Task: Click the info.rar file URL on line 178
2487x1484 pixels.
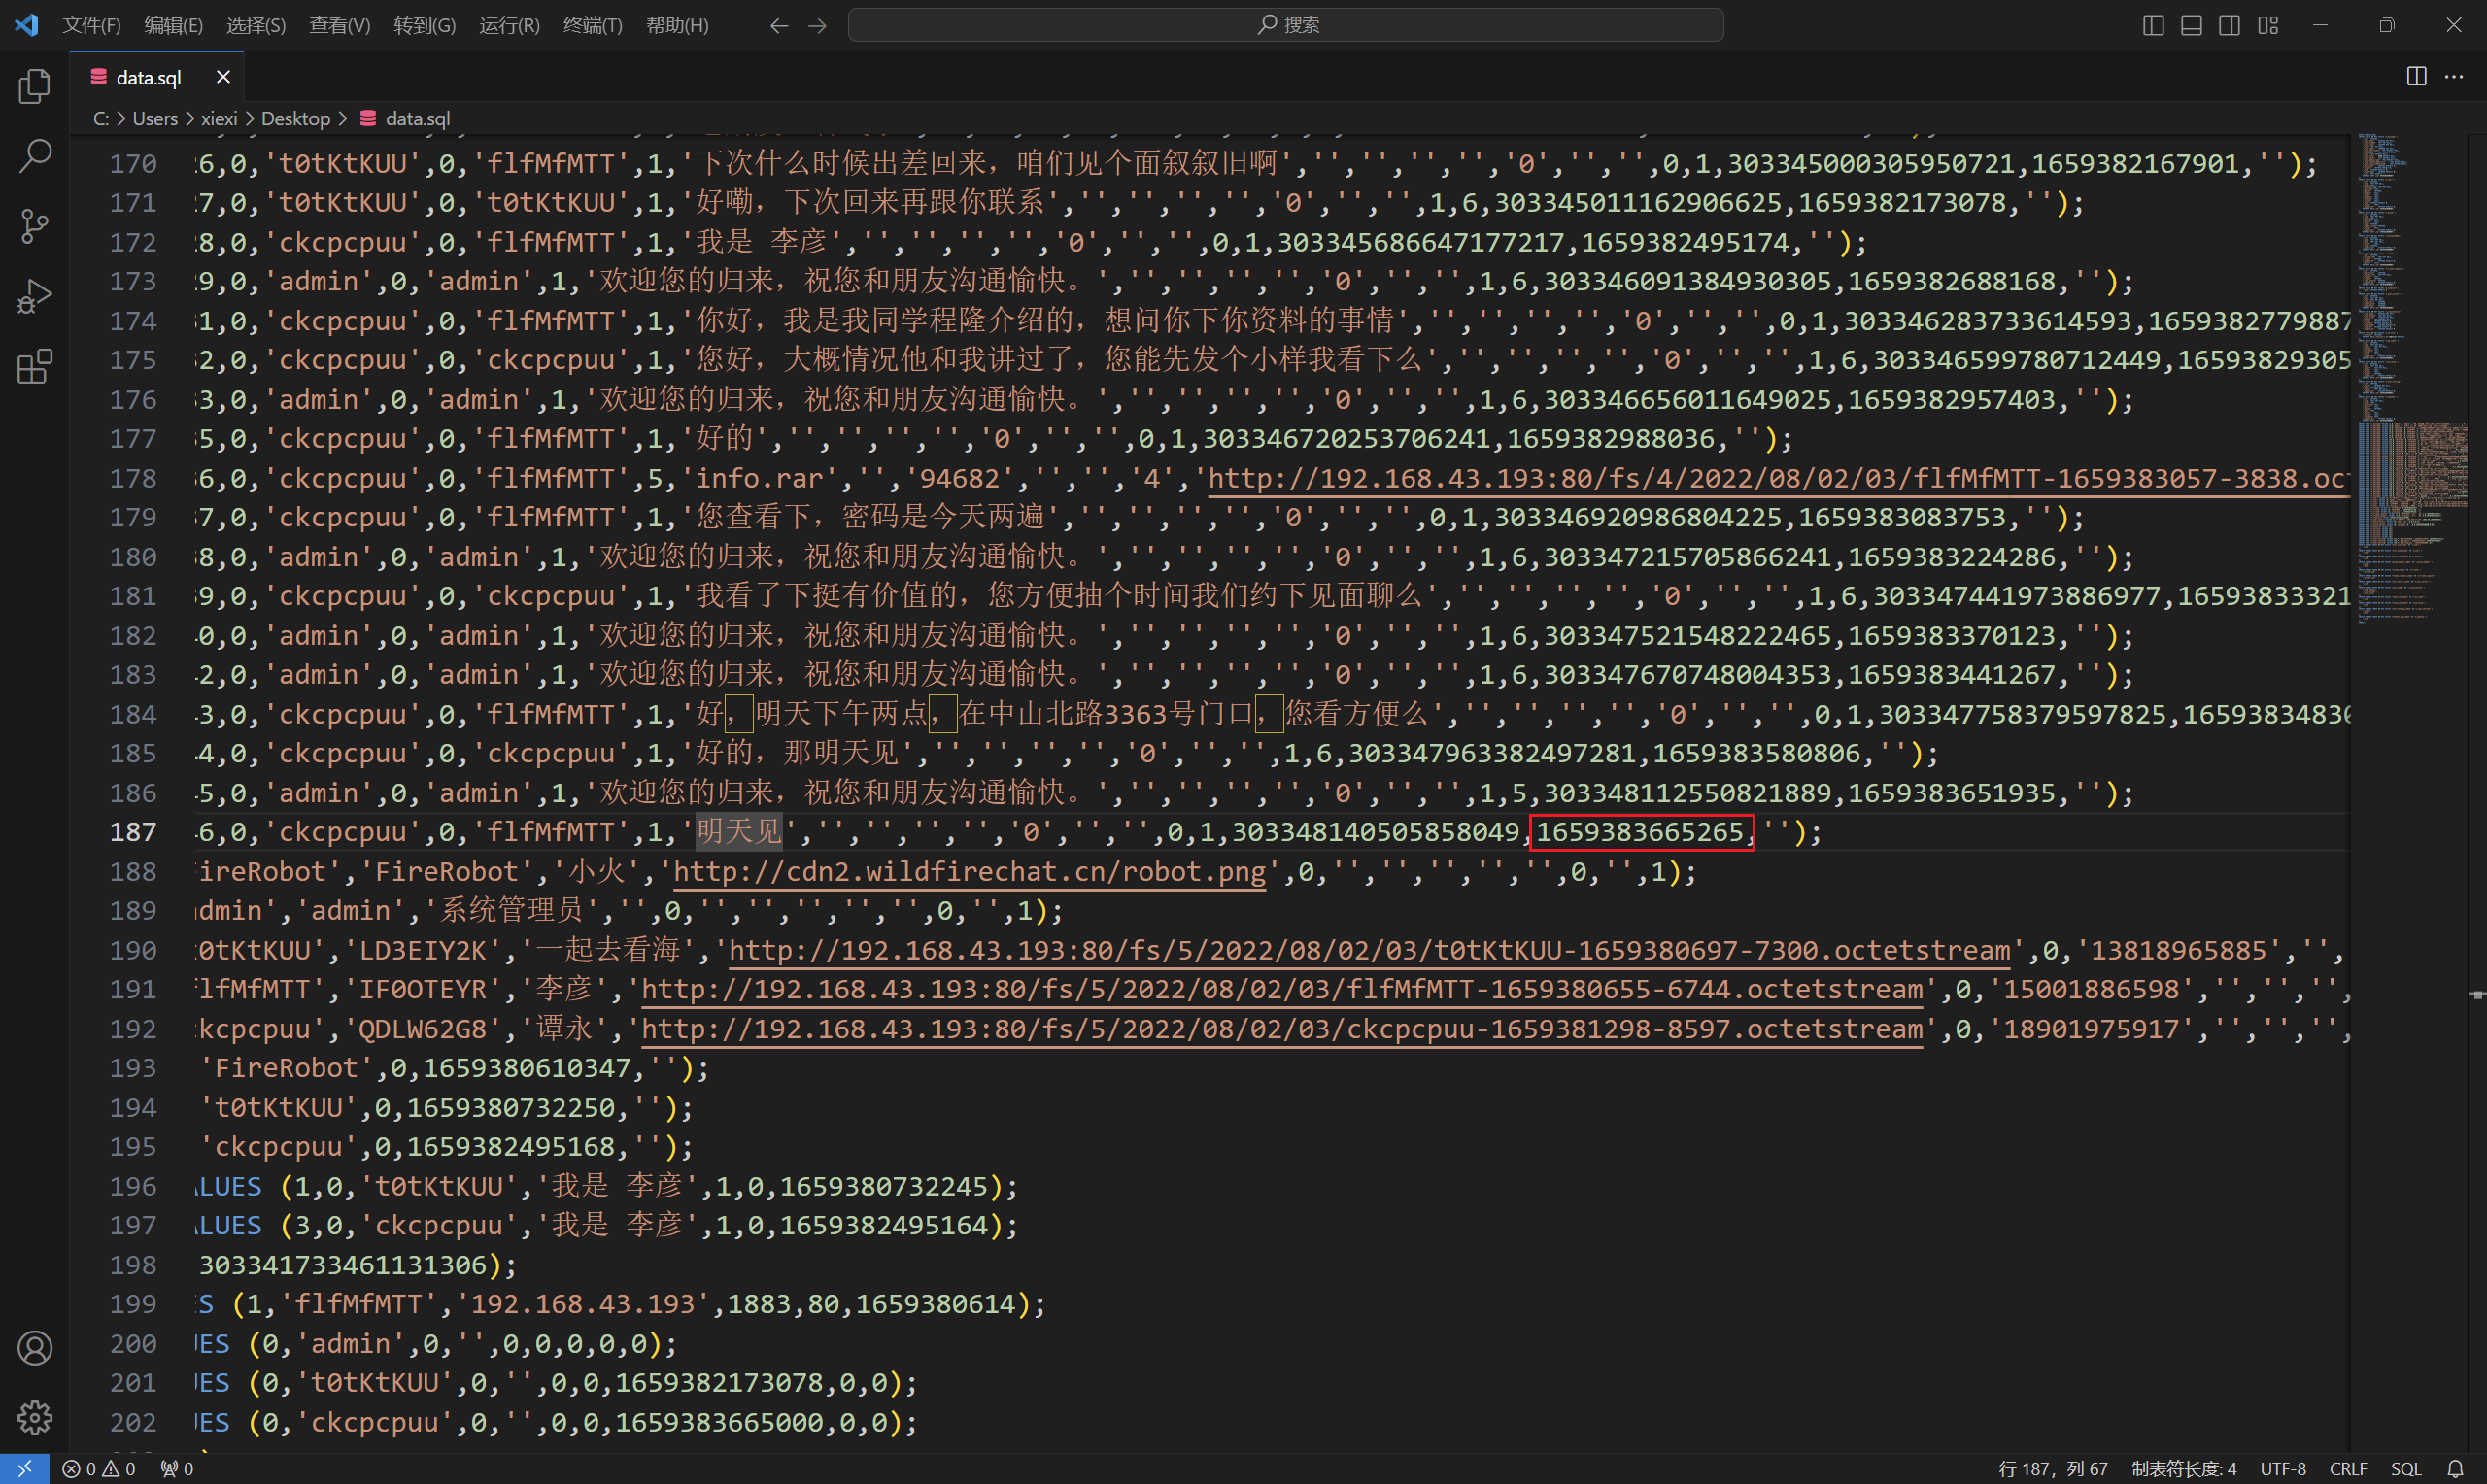Action: (1780, 479)
